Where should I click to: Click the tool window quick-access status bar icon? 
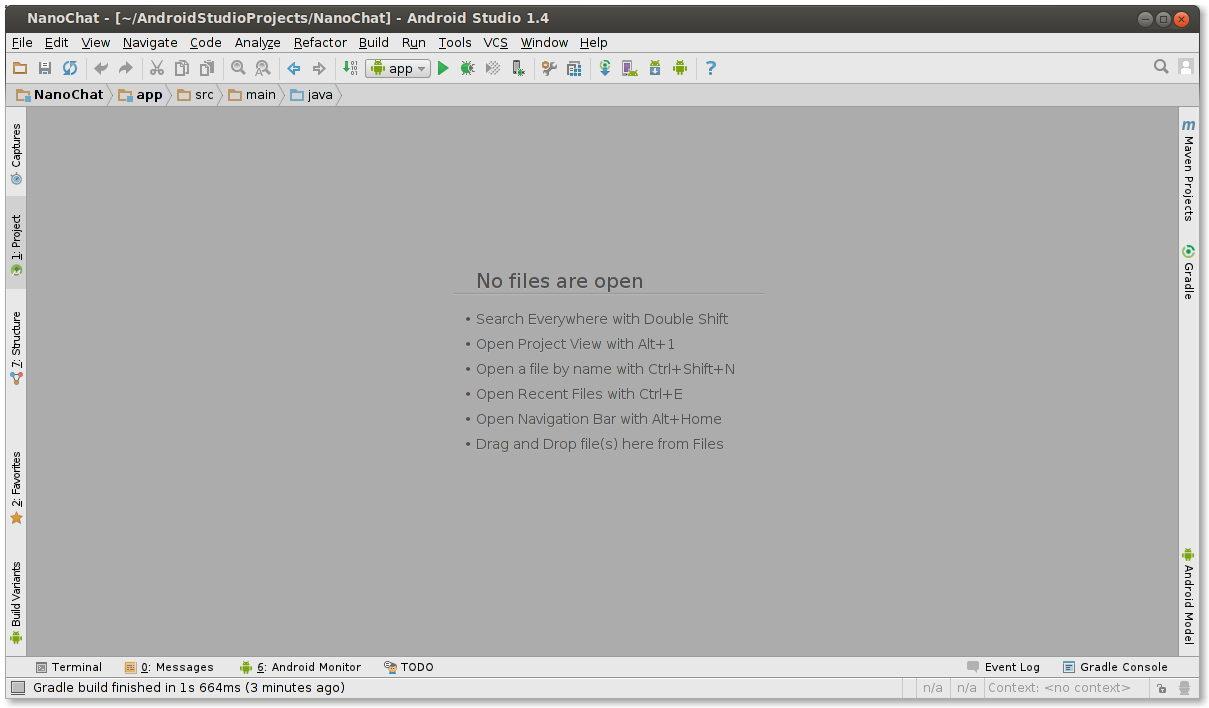pos(18,688)
